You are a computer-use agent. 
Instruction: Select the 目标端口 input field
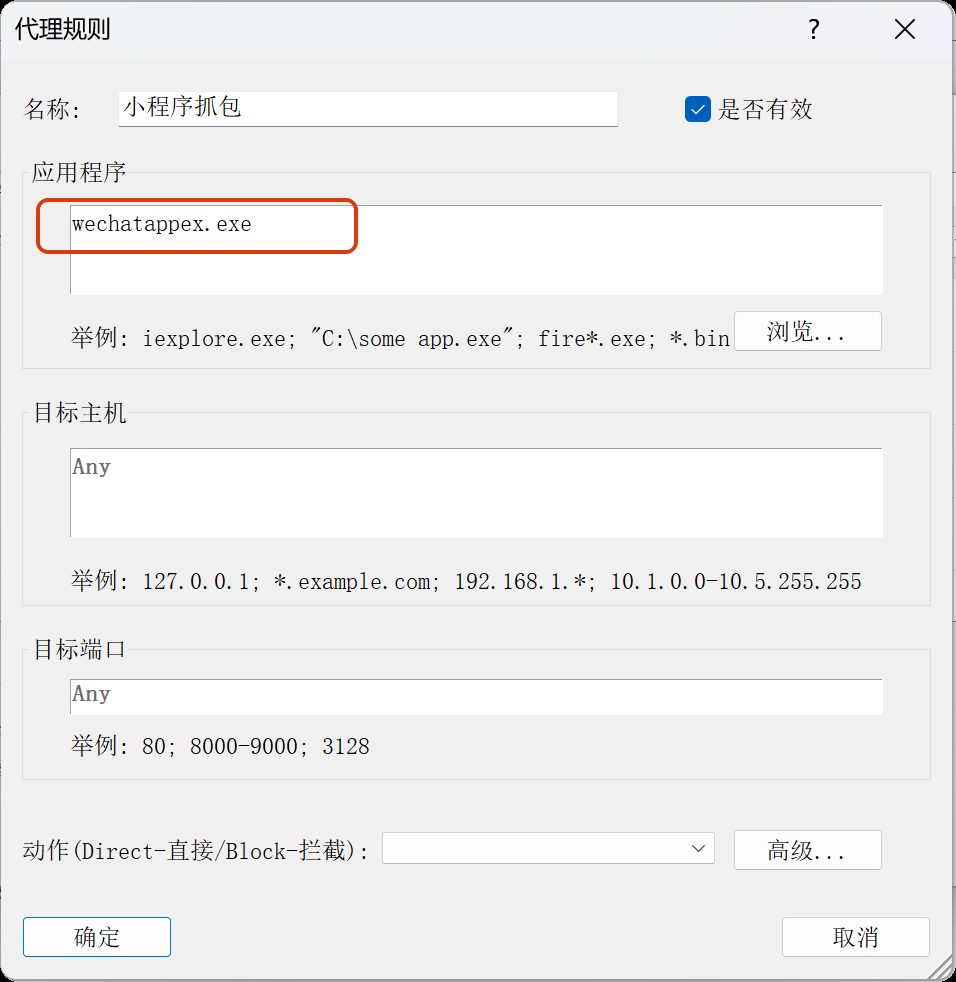click(x=476, y=696)
